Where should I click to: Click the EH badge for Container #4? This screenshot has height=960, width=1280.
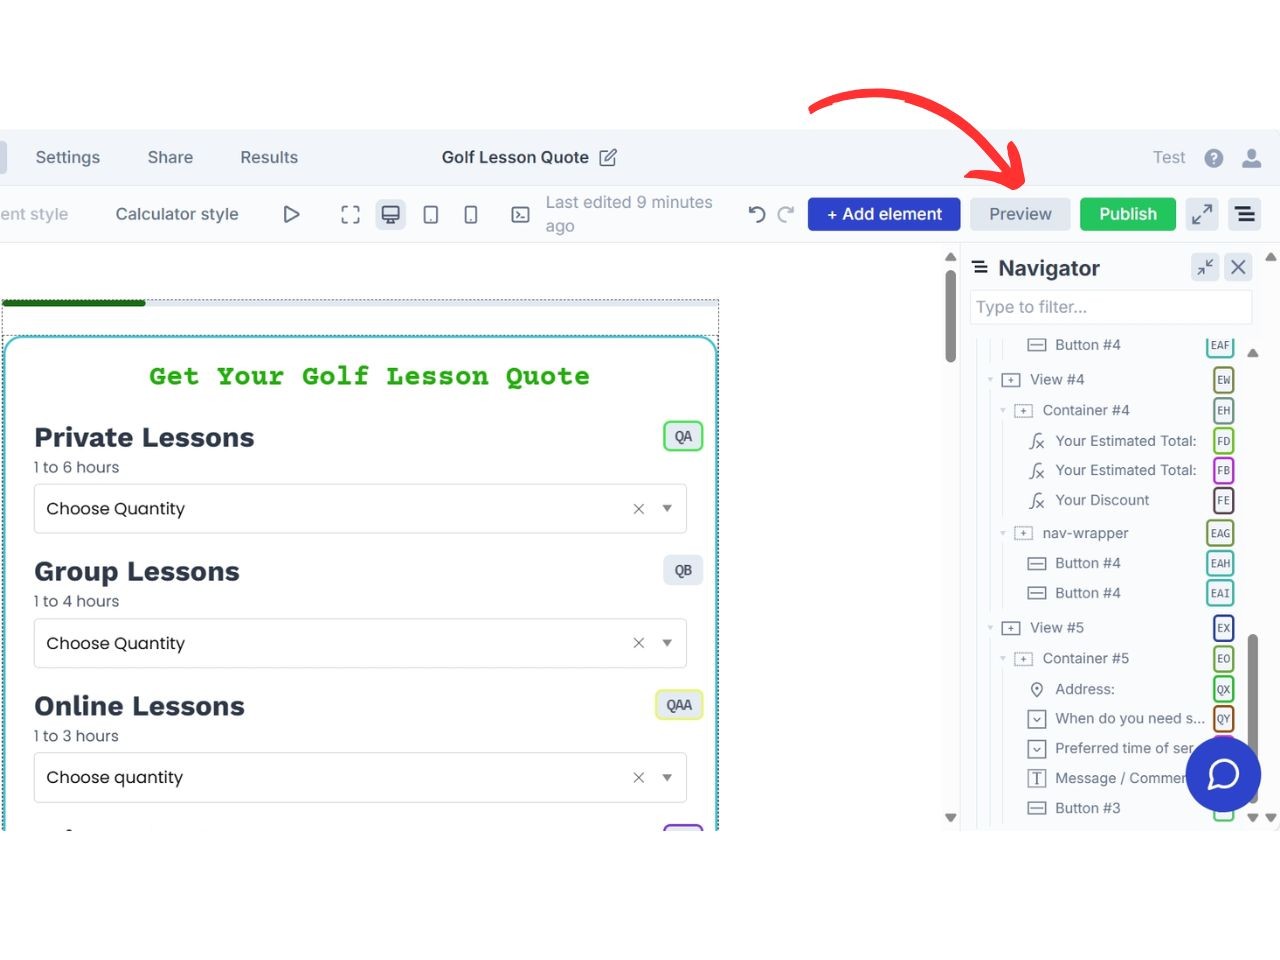tap(1224, 410)
